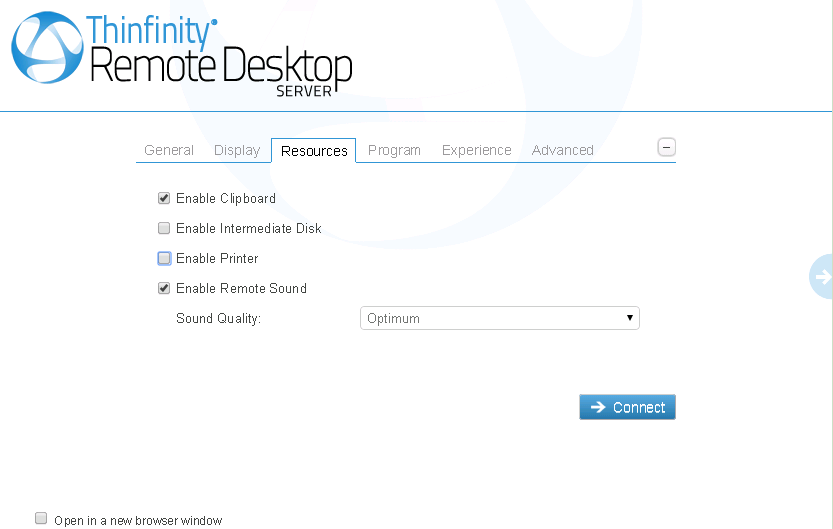Image resolution: width=833 pixels, height=529 pixels.
Task: Switch to the General tab
Action: pos(169,150)
